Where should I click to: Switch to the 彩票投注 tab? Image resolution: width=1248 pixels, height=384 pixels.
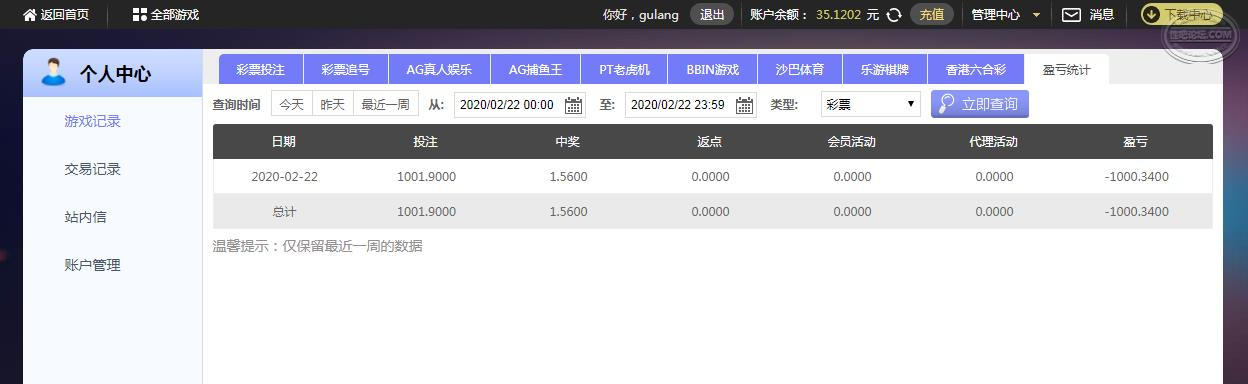261,69
